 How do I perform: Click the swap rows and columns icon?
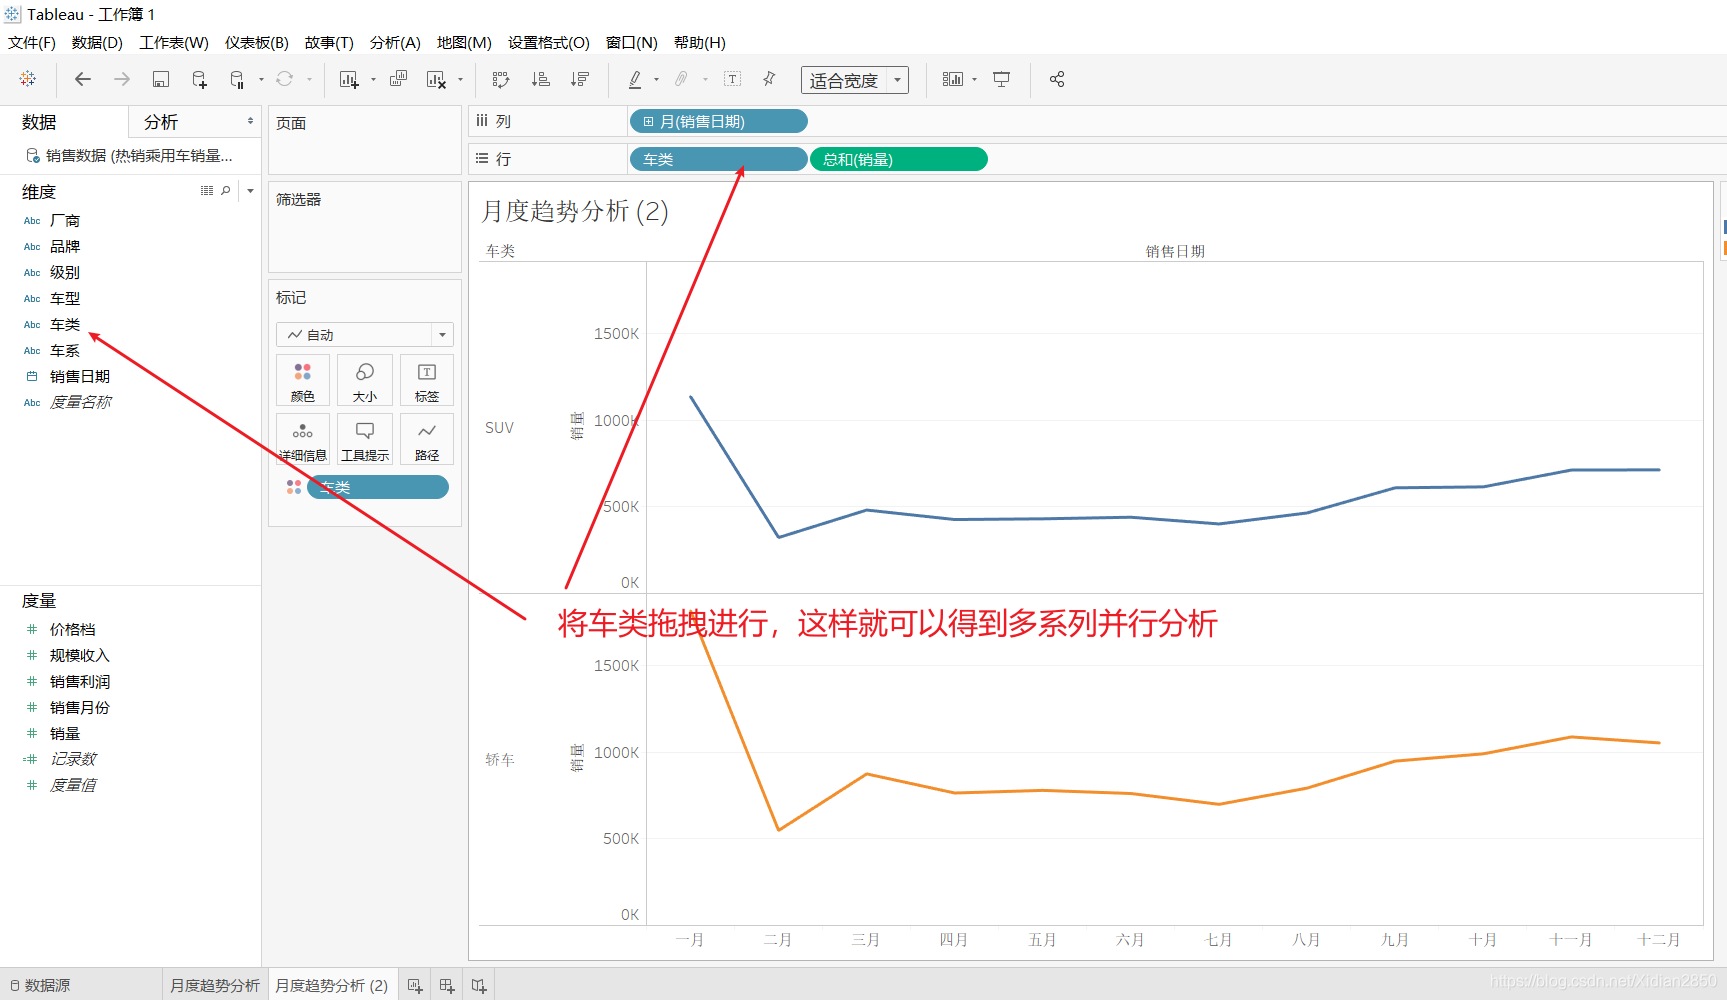point(501,79)
